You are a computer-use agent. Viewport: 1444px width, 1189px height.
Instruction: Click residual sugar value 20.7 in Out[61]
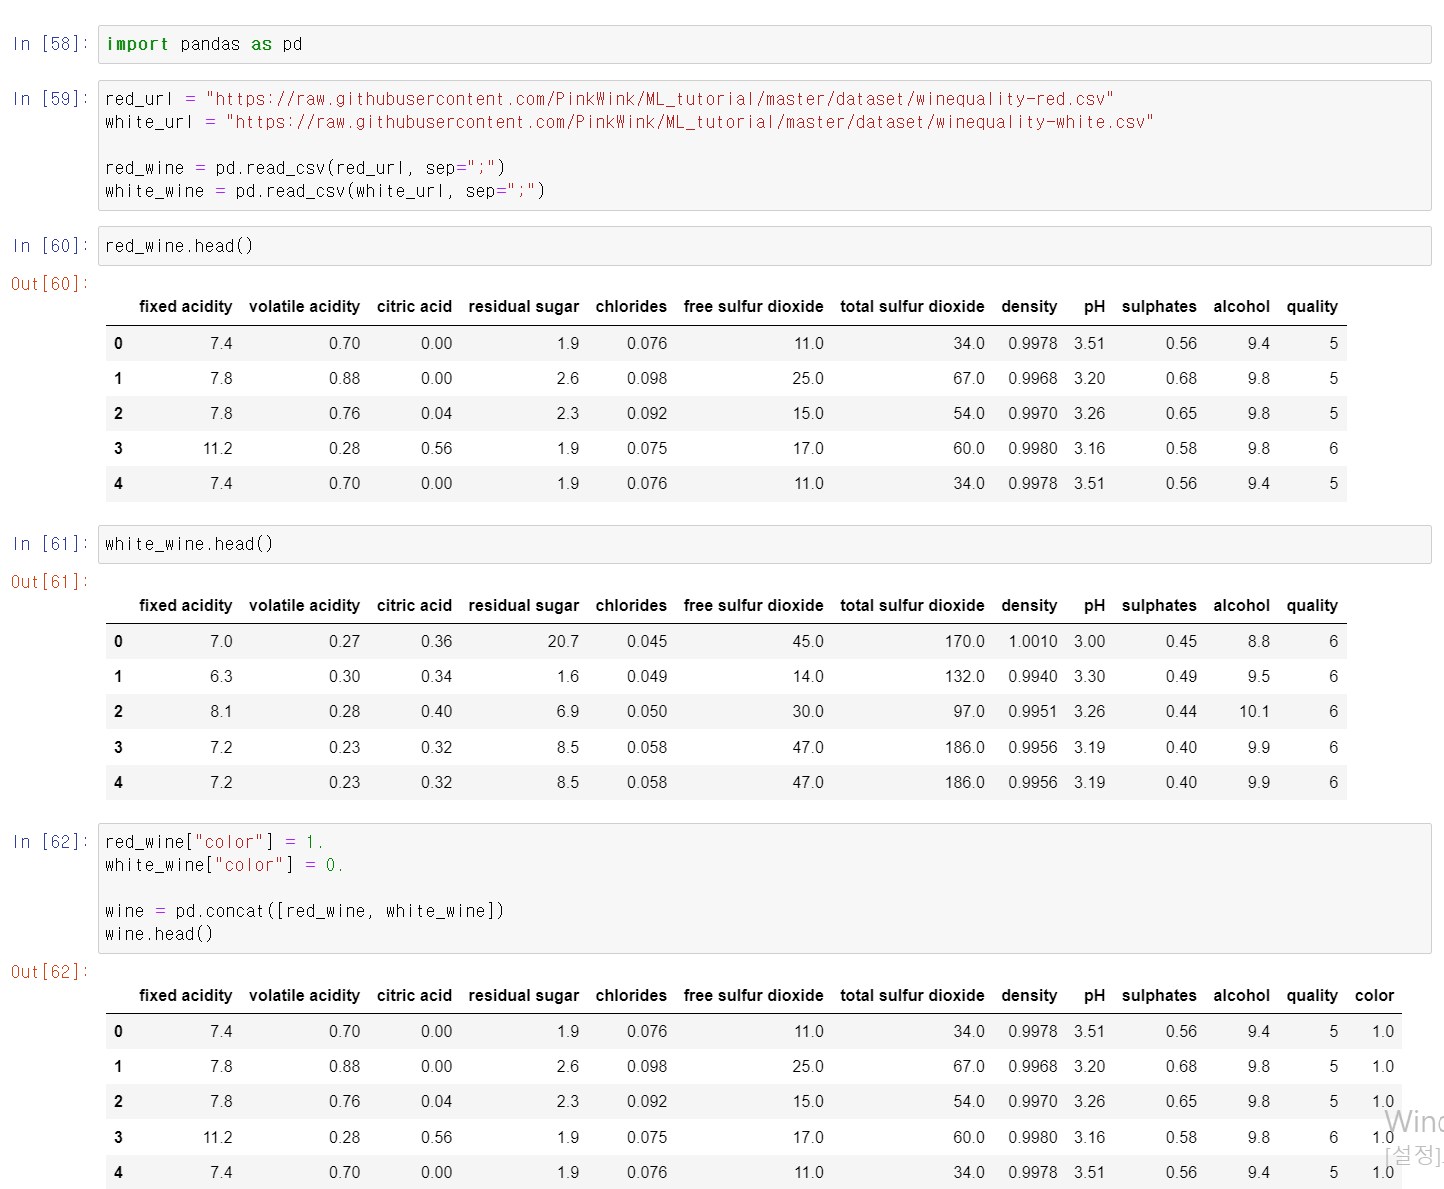(x=563, y=641)
